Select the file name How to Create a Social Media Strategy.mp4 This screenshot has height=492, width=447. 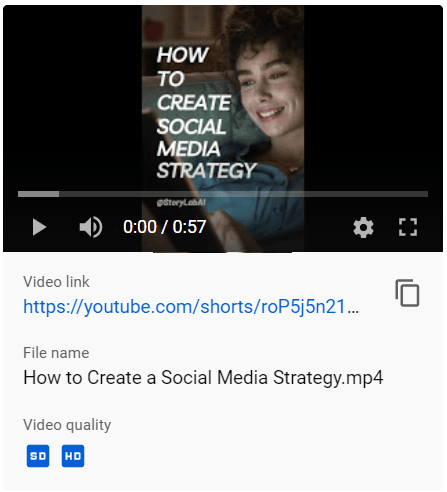click(x=203, y=378)
